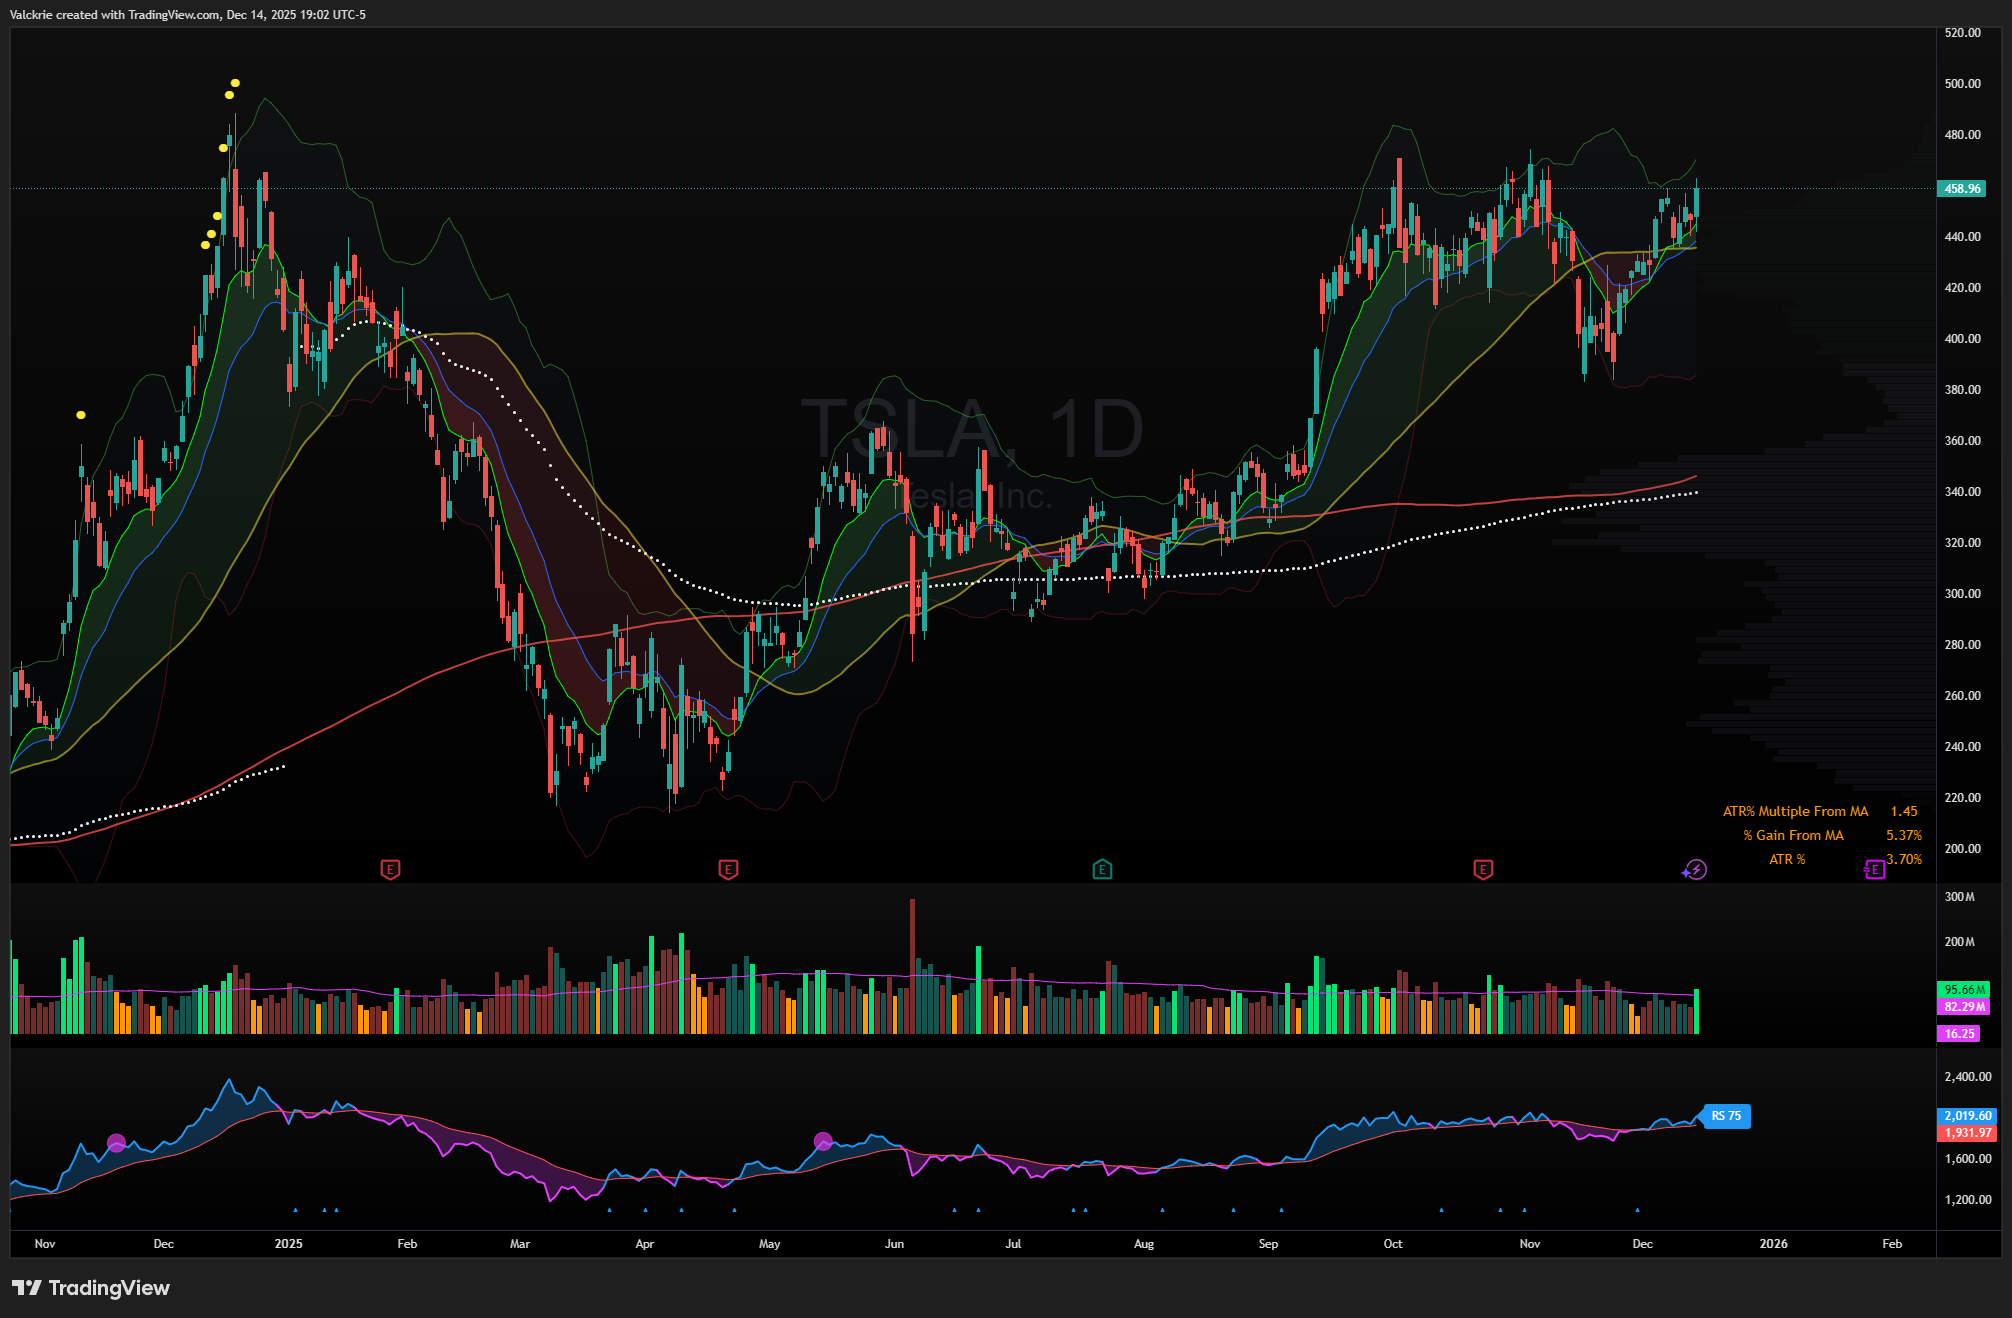The width and height of the screenshot is (2012, 1318).
Task: Click the purple lightning bolt event icon
Action: point(1695,870)
